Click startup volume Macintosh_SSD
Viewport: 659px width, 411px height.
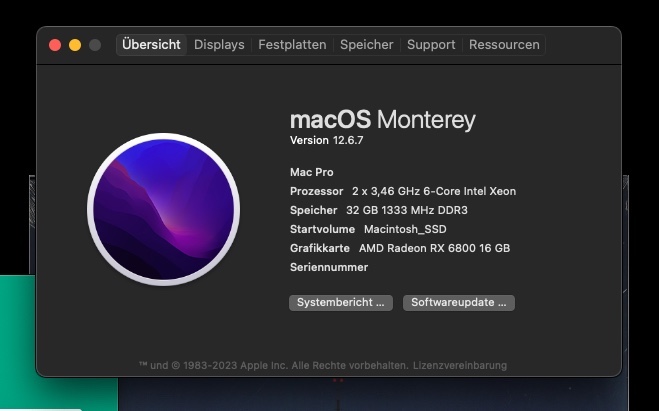[405, 229]
